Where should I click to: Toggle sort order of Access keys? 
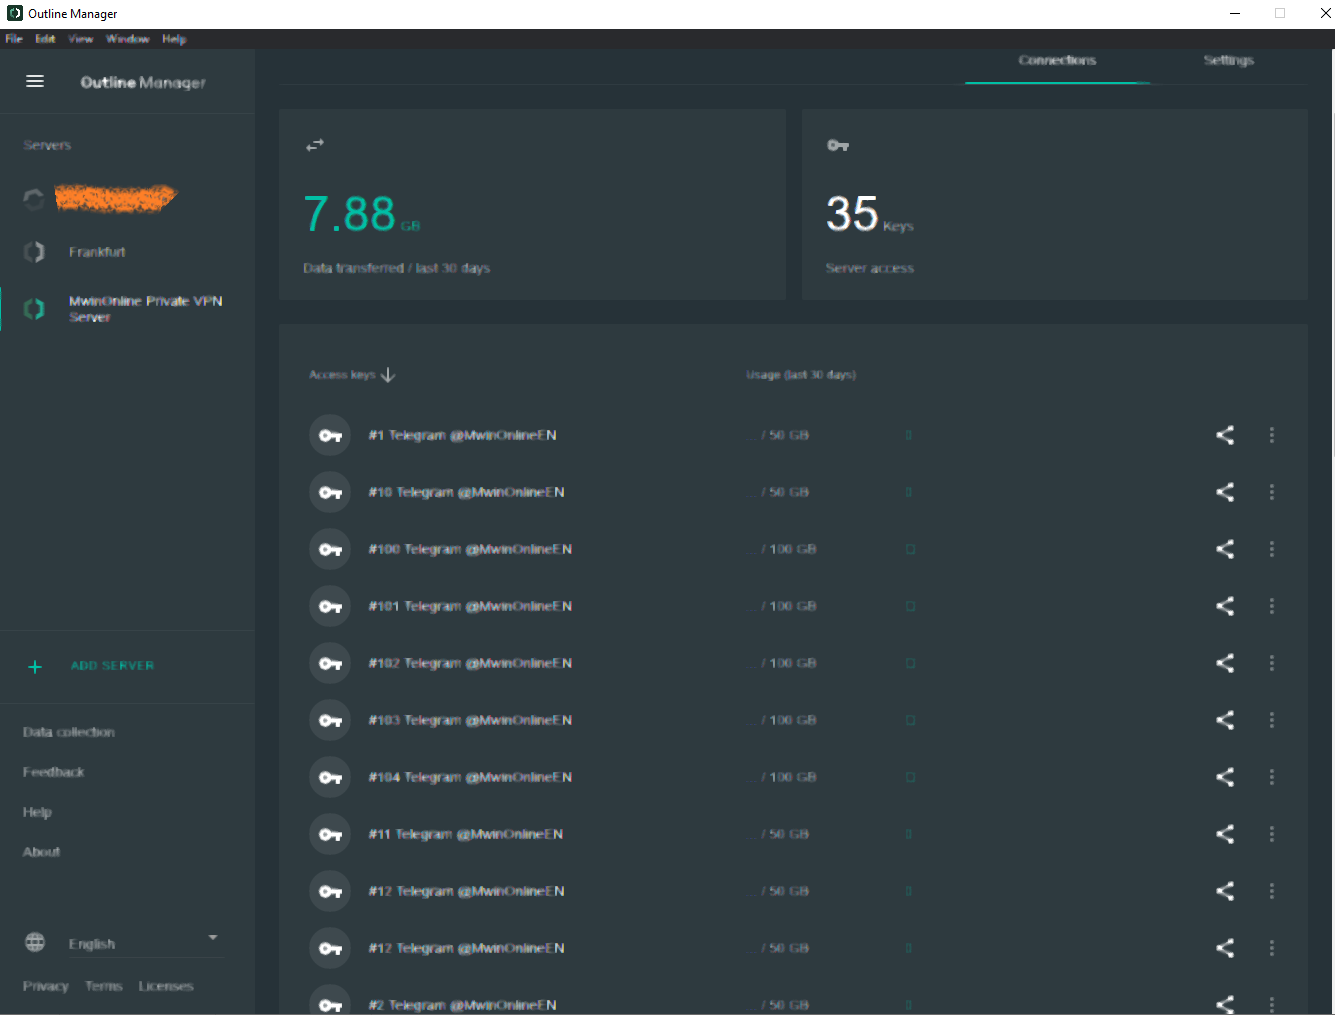(x=387, y=374)
